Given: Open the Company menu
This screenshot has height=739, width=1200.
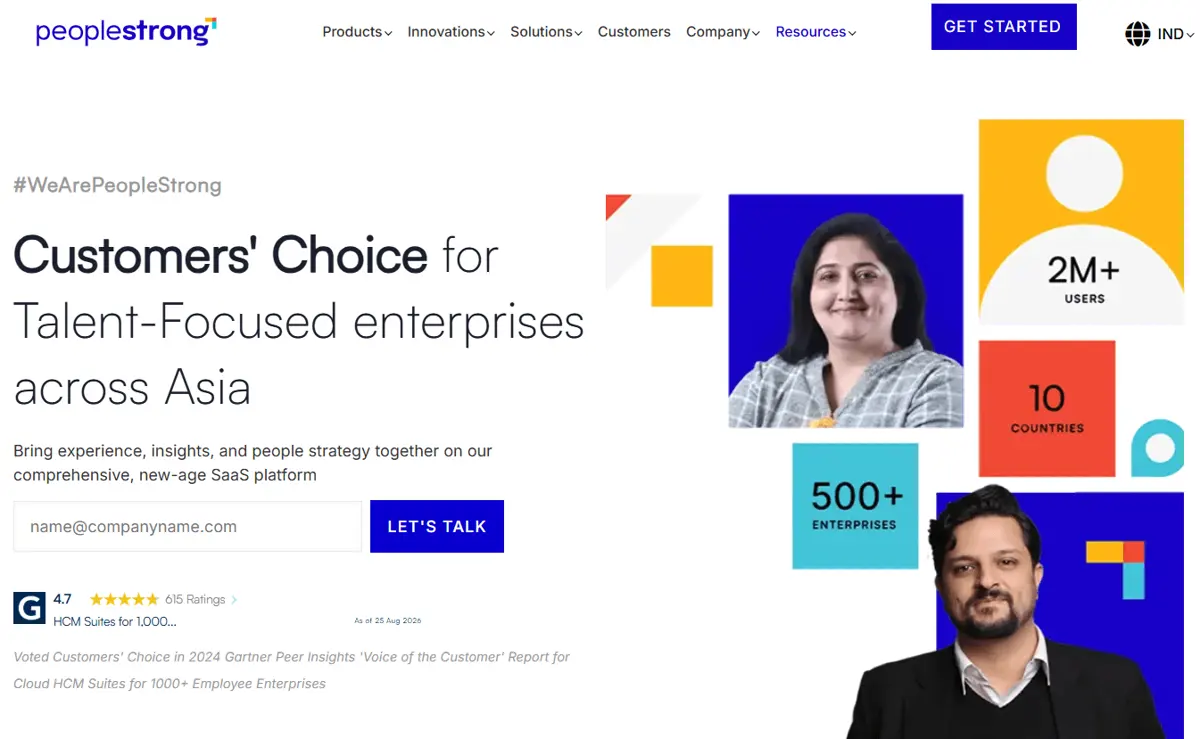Looking at the screenshot, I should click(723, 32).
